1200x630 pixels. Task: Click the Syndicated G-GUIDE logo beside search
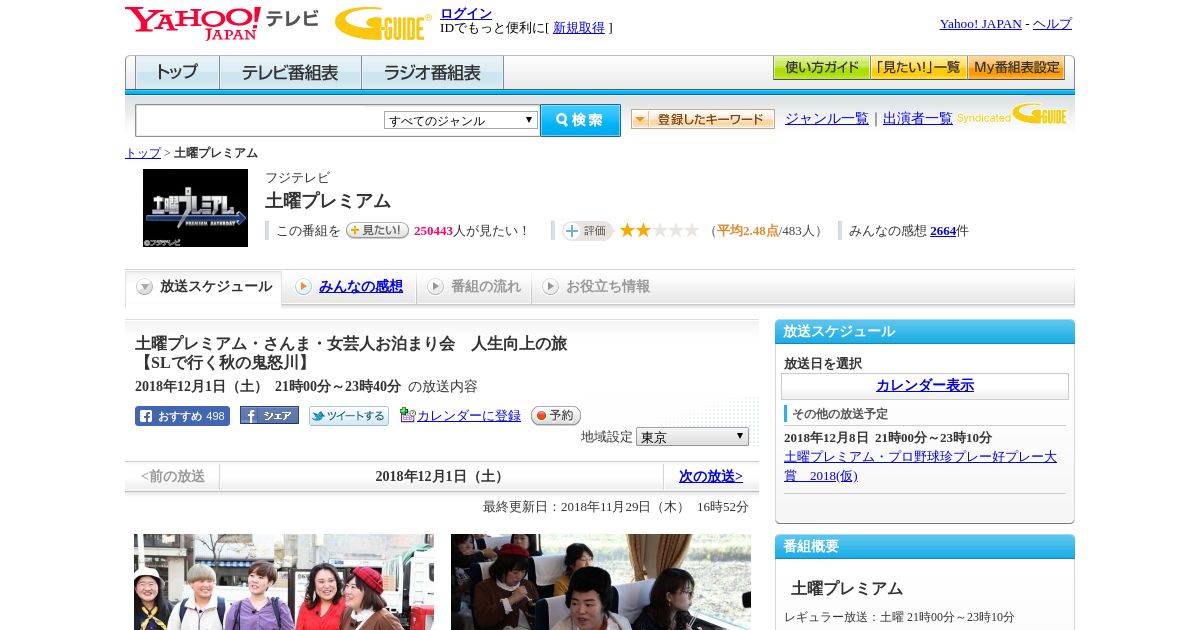pyautogui.click(x=1012, y=114)
